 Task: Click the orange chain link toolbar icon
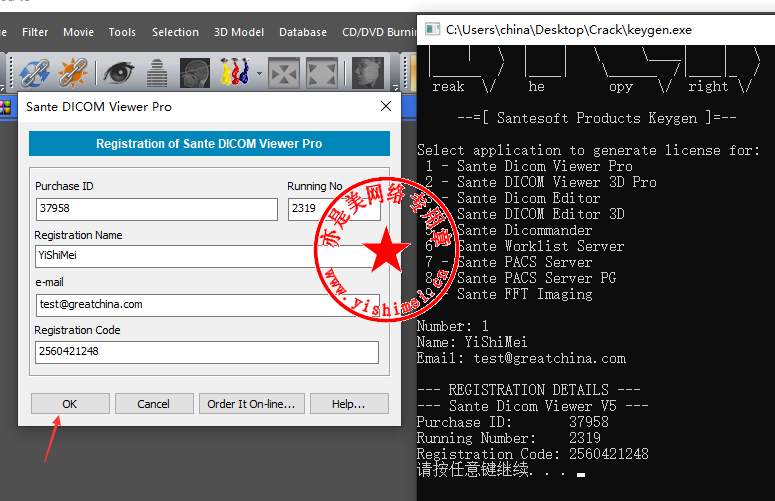(x=71, y=71)
